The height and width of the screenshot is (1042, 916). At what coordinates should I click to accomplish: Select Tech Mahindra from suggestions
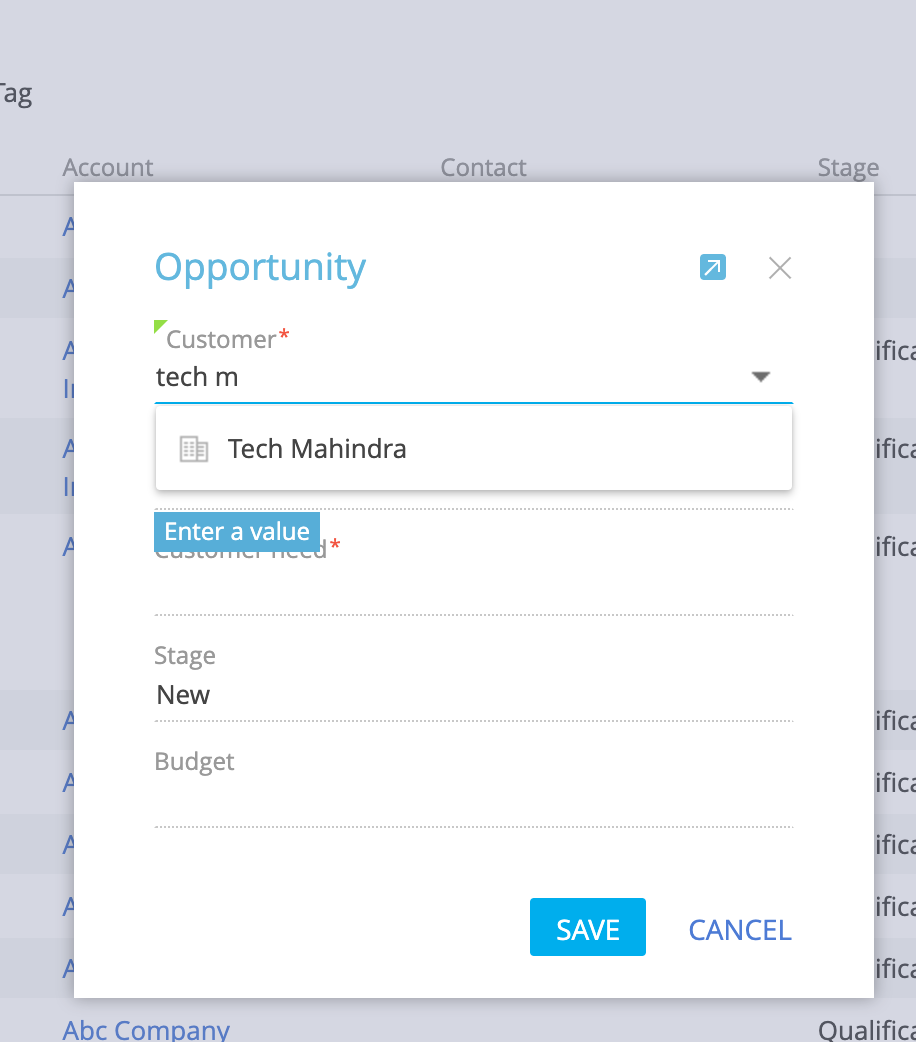click(473, 449)
